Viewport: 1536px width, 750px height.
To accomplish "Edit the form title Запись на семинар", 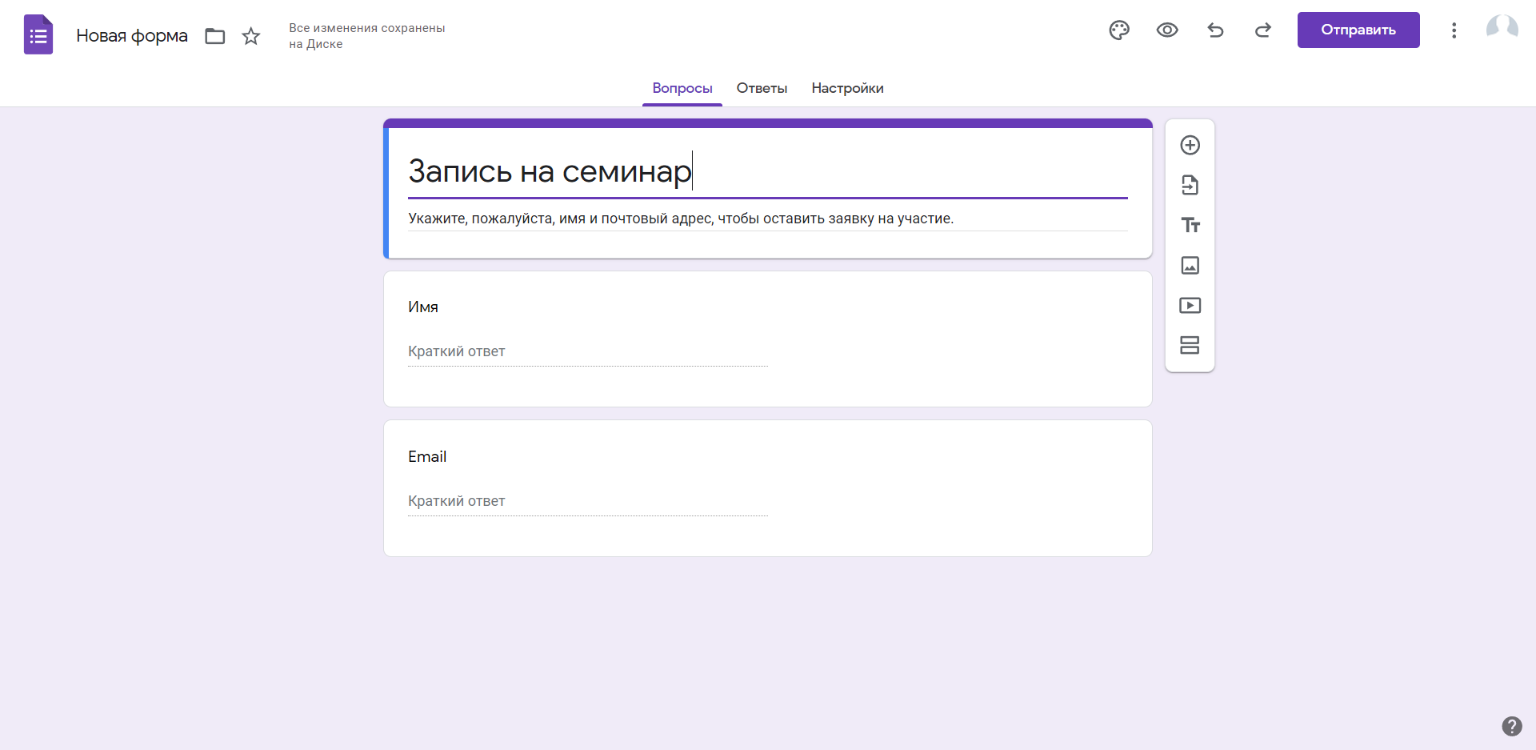I will (x=768, y=172).
